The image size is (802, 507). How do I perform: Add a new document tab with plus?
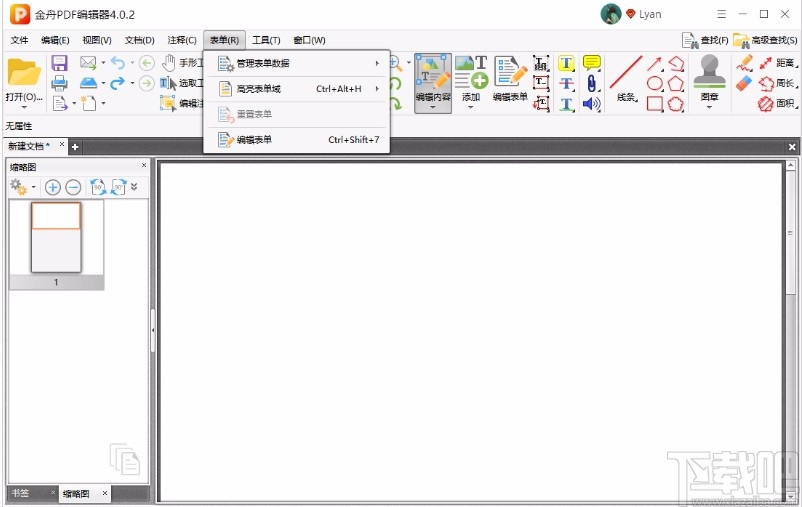[x=75, y=147]
